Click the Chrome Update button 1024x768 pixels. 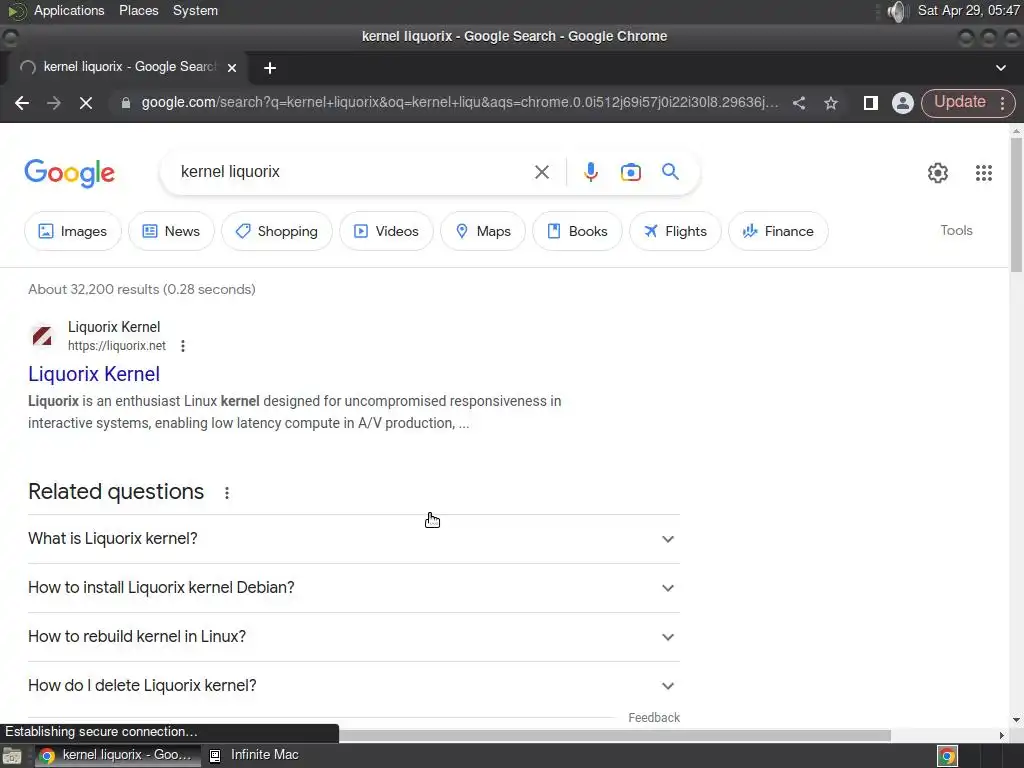coord(959,102)
